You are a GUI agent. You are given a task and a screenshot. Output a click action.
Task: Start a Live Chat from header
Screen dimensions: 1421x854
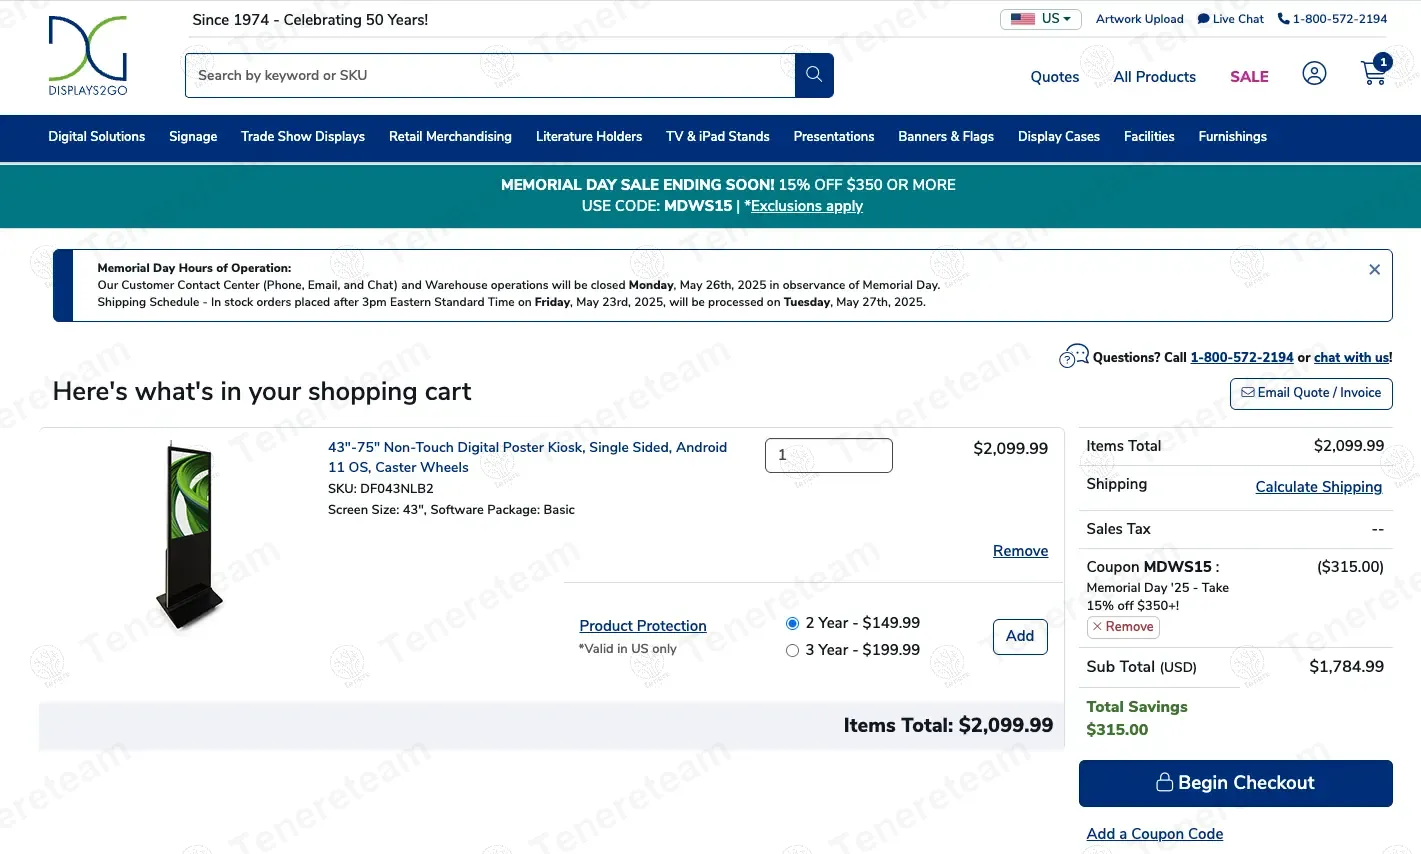click(x=1231, y=19)
